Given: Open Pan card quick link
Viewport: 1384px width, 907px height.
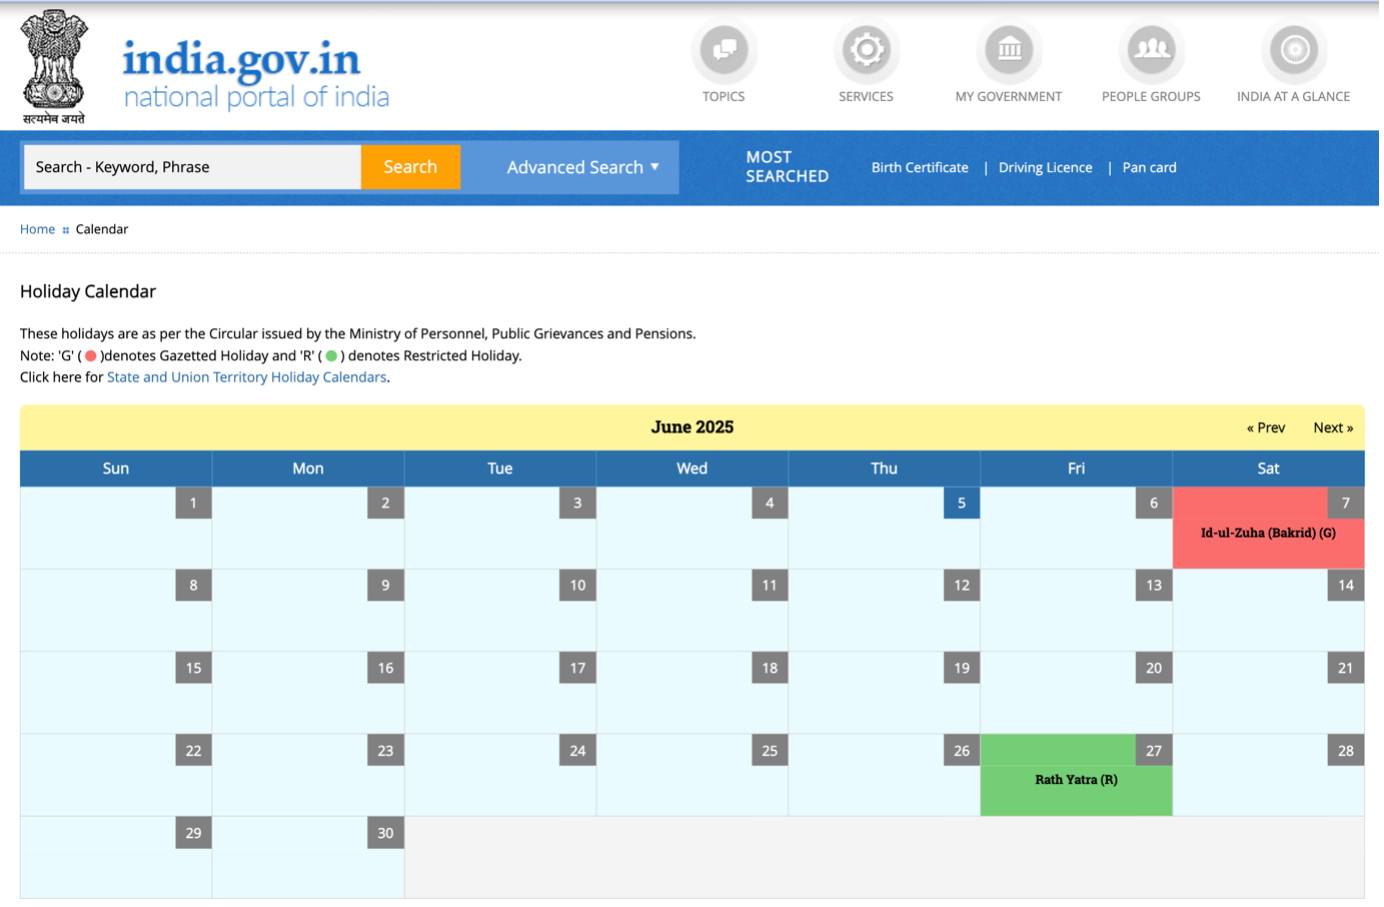Looking at the screenshot, I should click(1149, 167).
